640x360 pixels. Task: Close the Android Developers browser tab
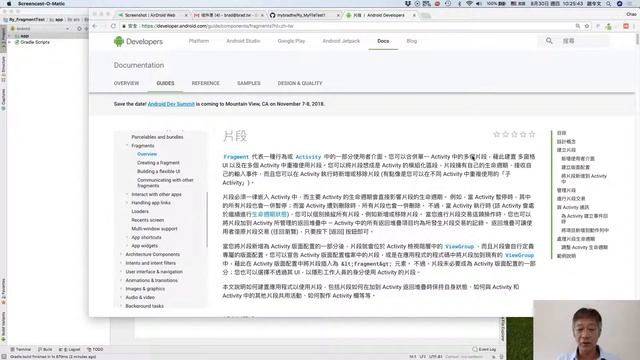click(414, 15)
